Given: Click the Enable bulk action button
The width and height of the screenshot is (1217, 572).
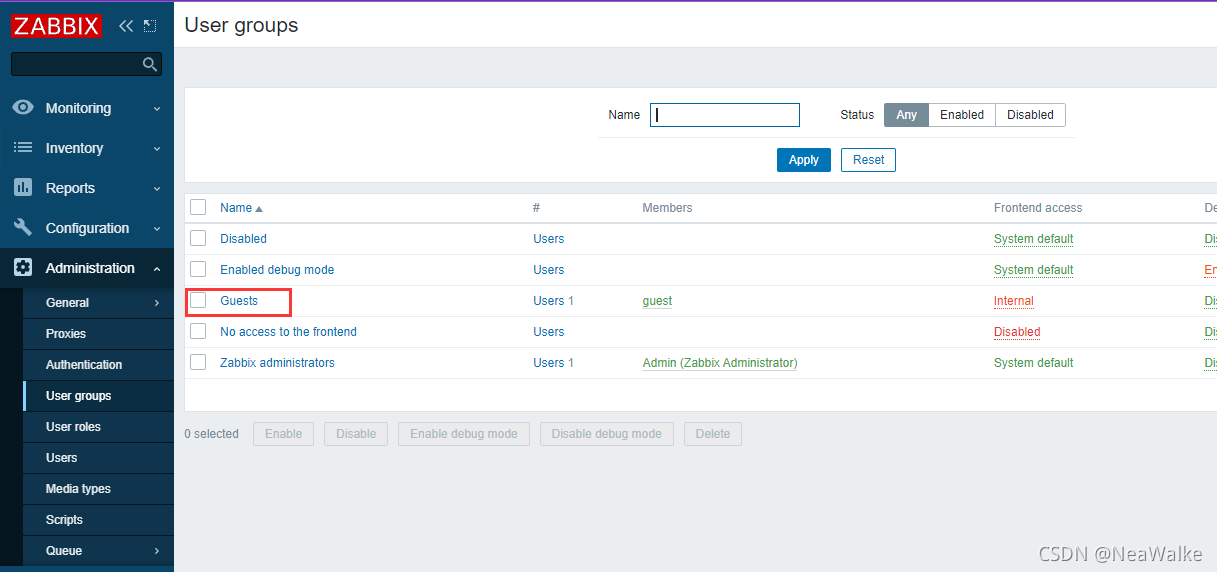Looking at the screenshot, I should (283, 434).
